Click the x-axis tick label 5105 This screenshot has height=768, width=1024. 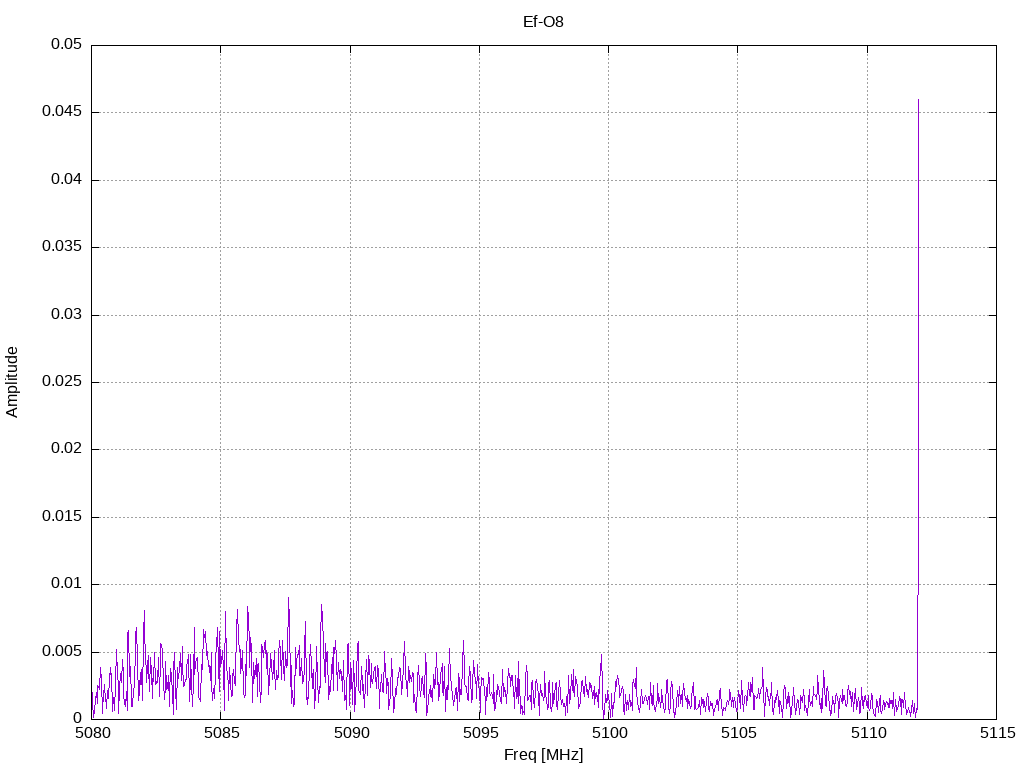(739, 733)
